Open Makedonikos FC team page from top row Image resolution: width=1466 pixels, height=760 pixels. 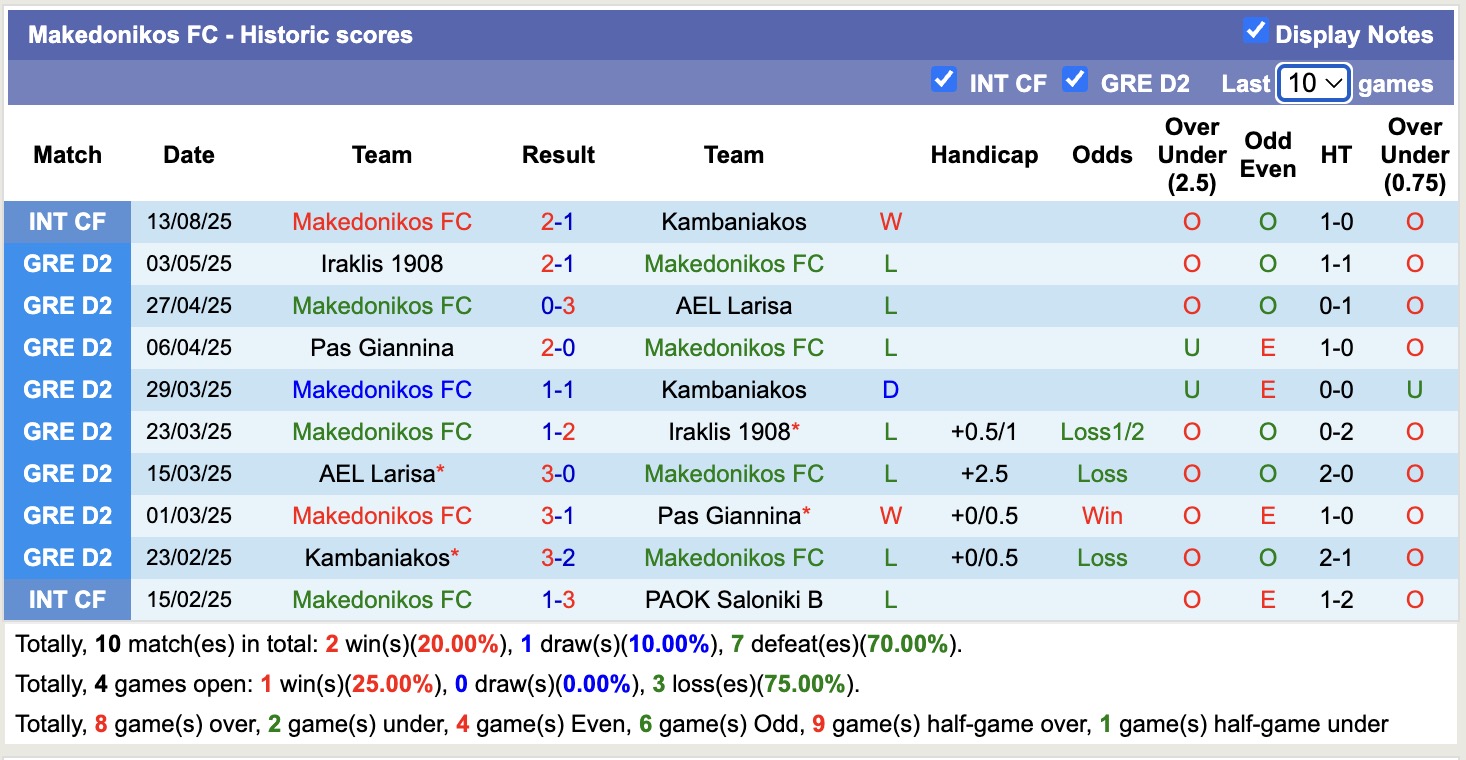coord(382,222)
